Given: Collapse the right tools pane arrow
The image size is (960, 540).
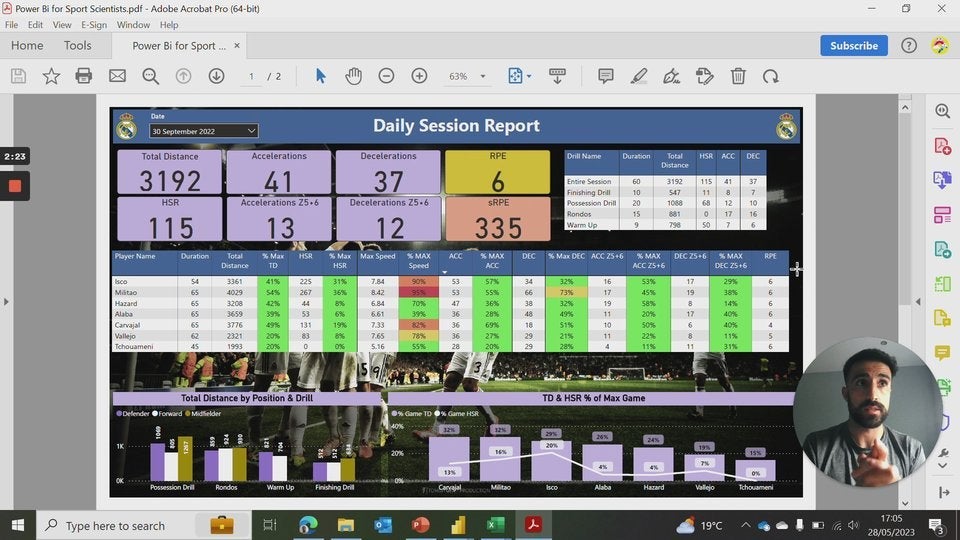Looking at the screenshot, I should [x=918, y=301].
